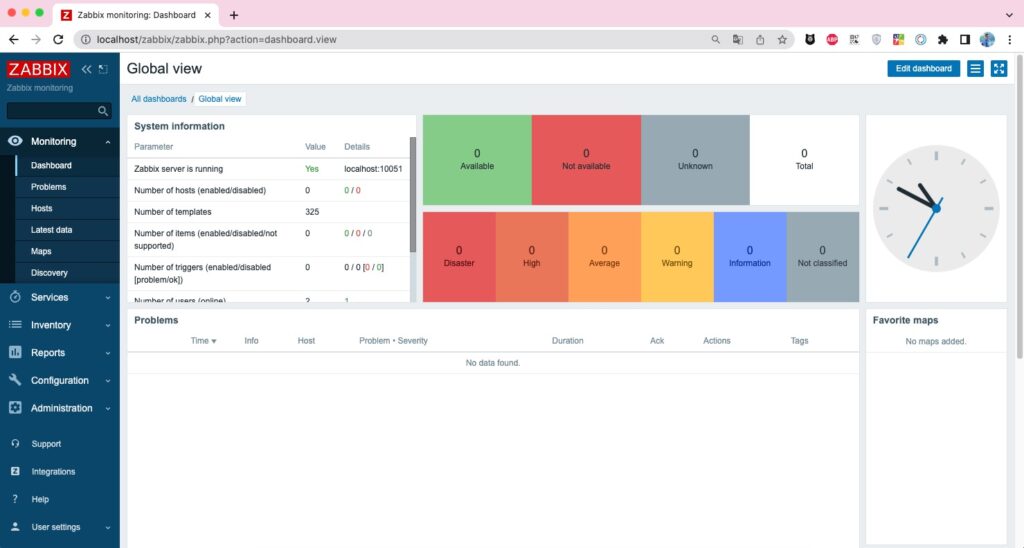Open the dashboard actions hamburger menu
1024x548 pixels.
pyautogui.click(x=975, y=69)
